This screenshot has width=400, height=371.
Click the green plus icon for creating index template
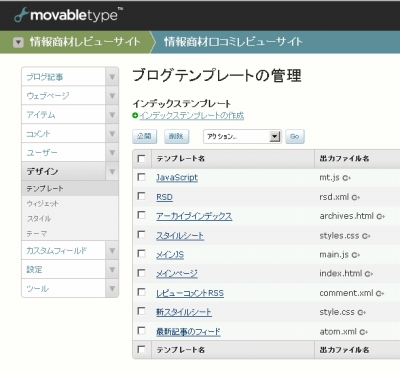click(135, 116)
